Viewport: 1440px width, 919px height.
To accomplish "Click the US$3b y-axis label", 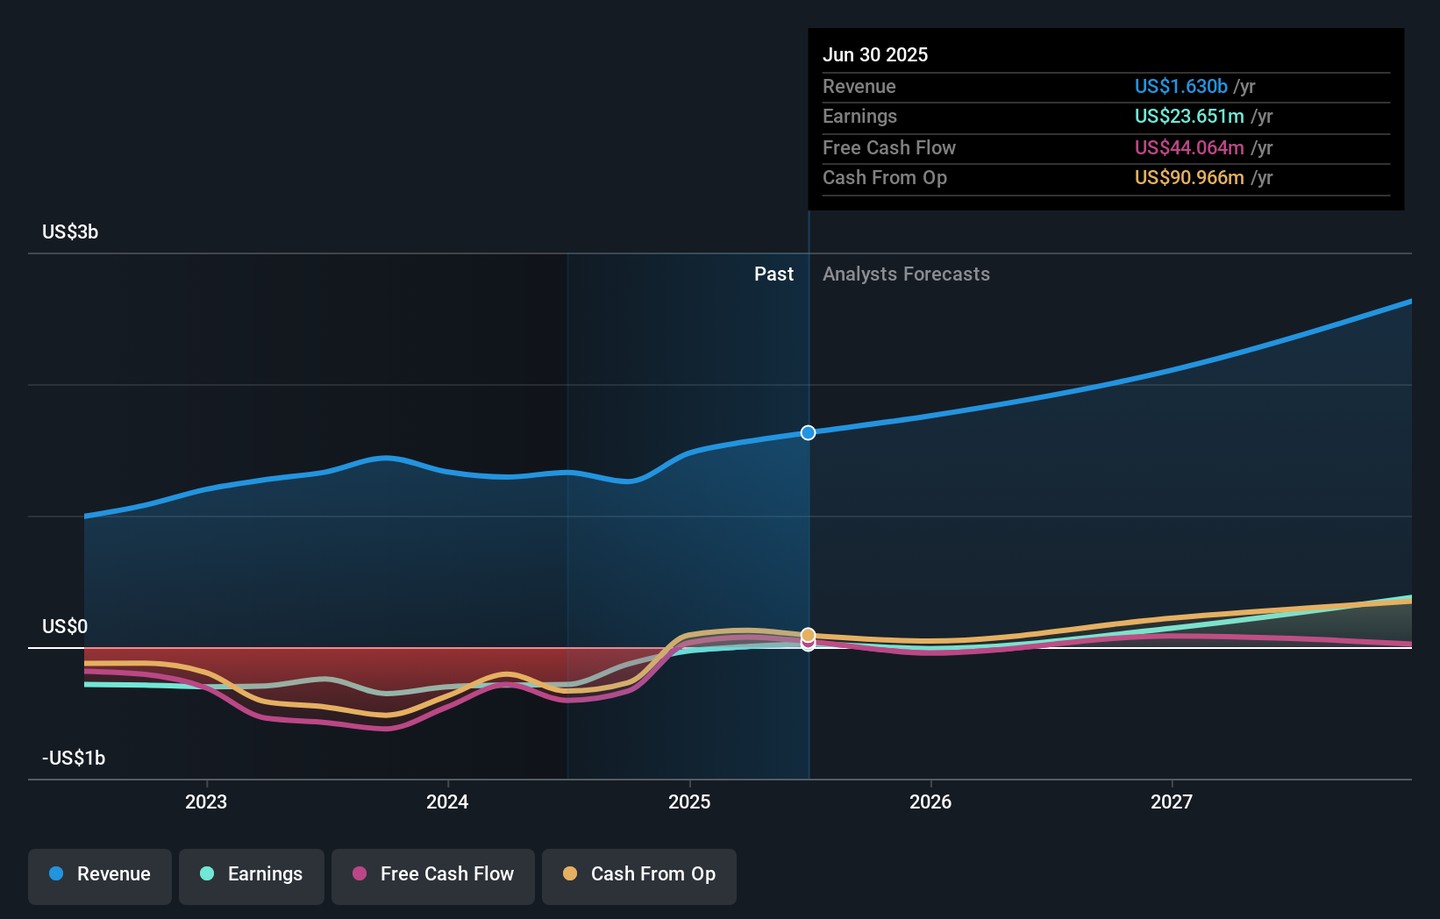I will coord(70,232).
